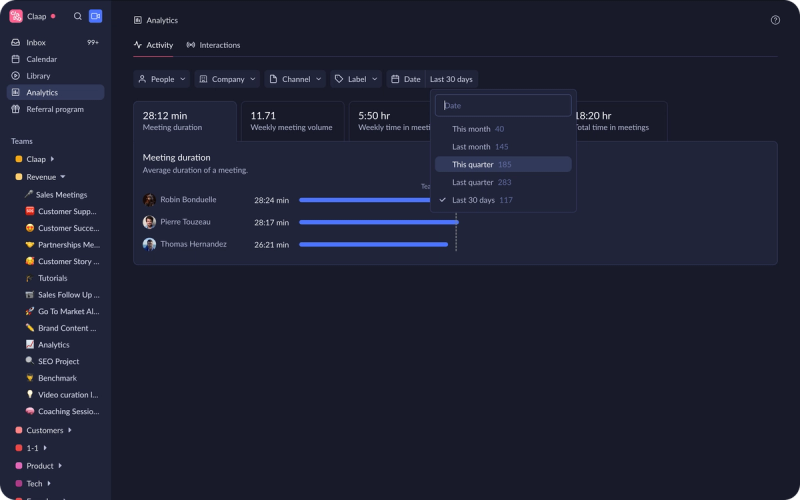Screen dimensions: 800x500
Task: Click Pierre Touzeau's avatar
Action: point(149,222)
